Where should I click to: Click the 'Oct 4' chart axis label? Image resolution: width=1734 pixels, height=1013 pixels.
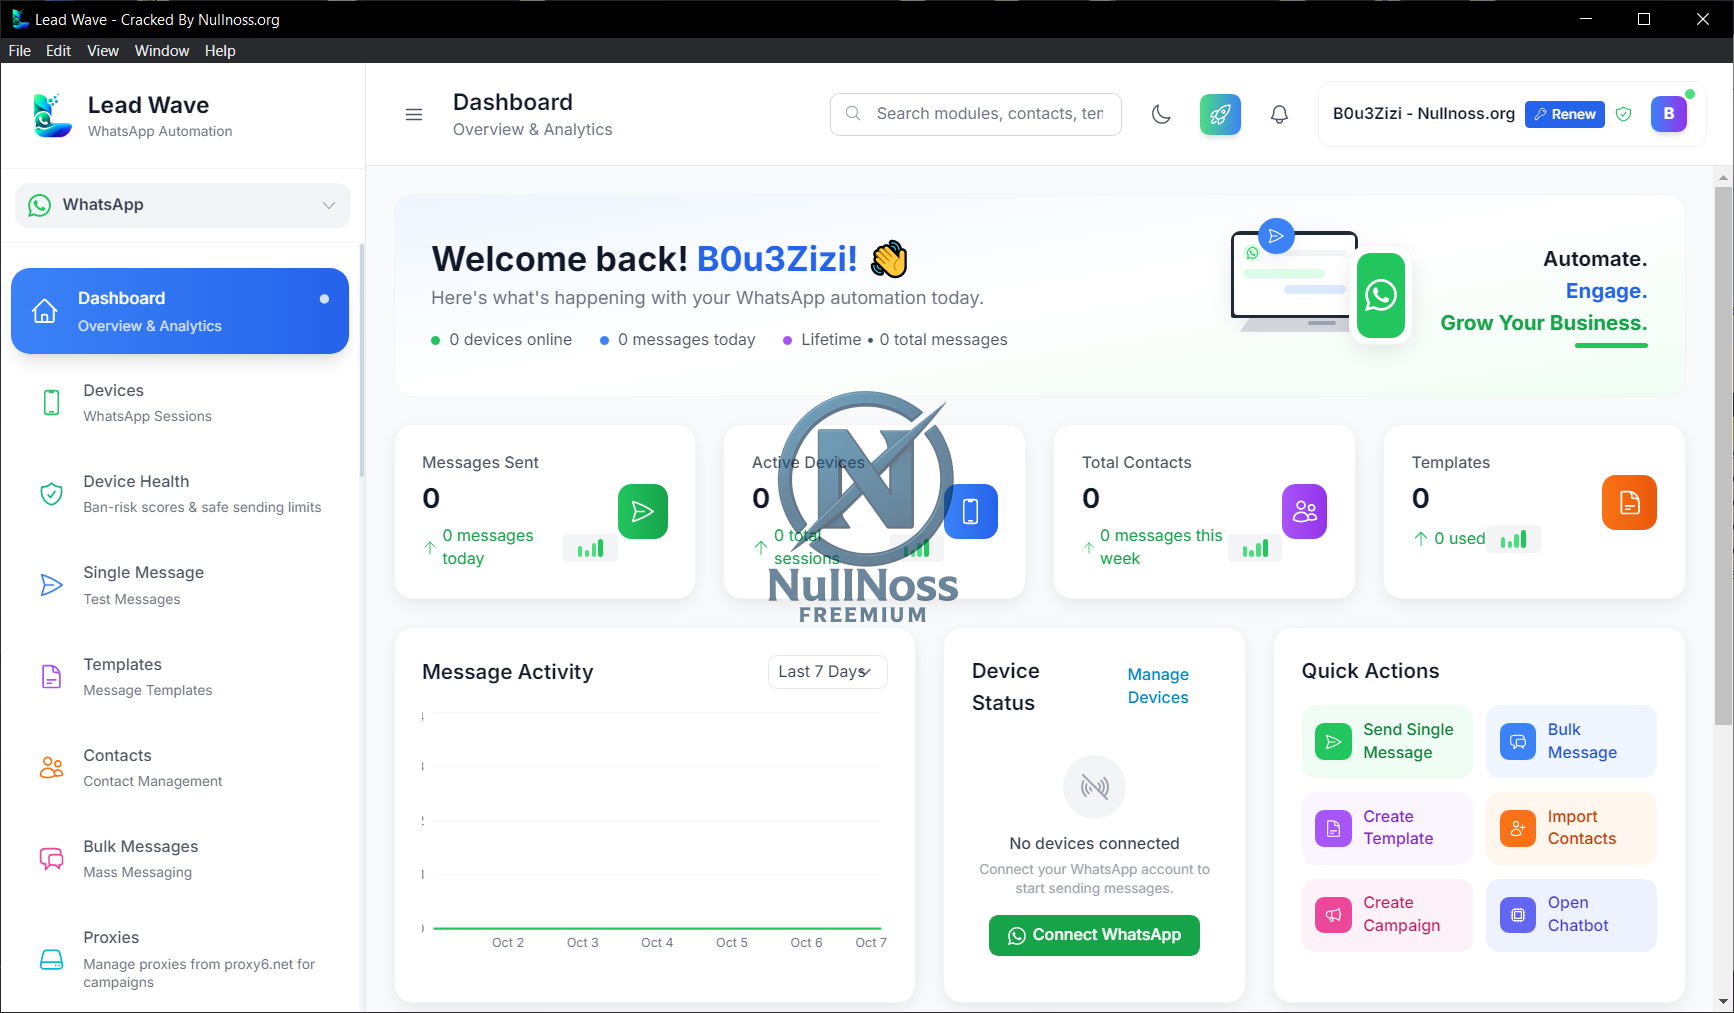click(x=657, y=942)
